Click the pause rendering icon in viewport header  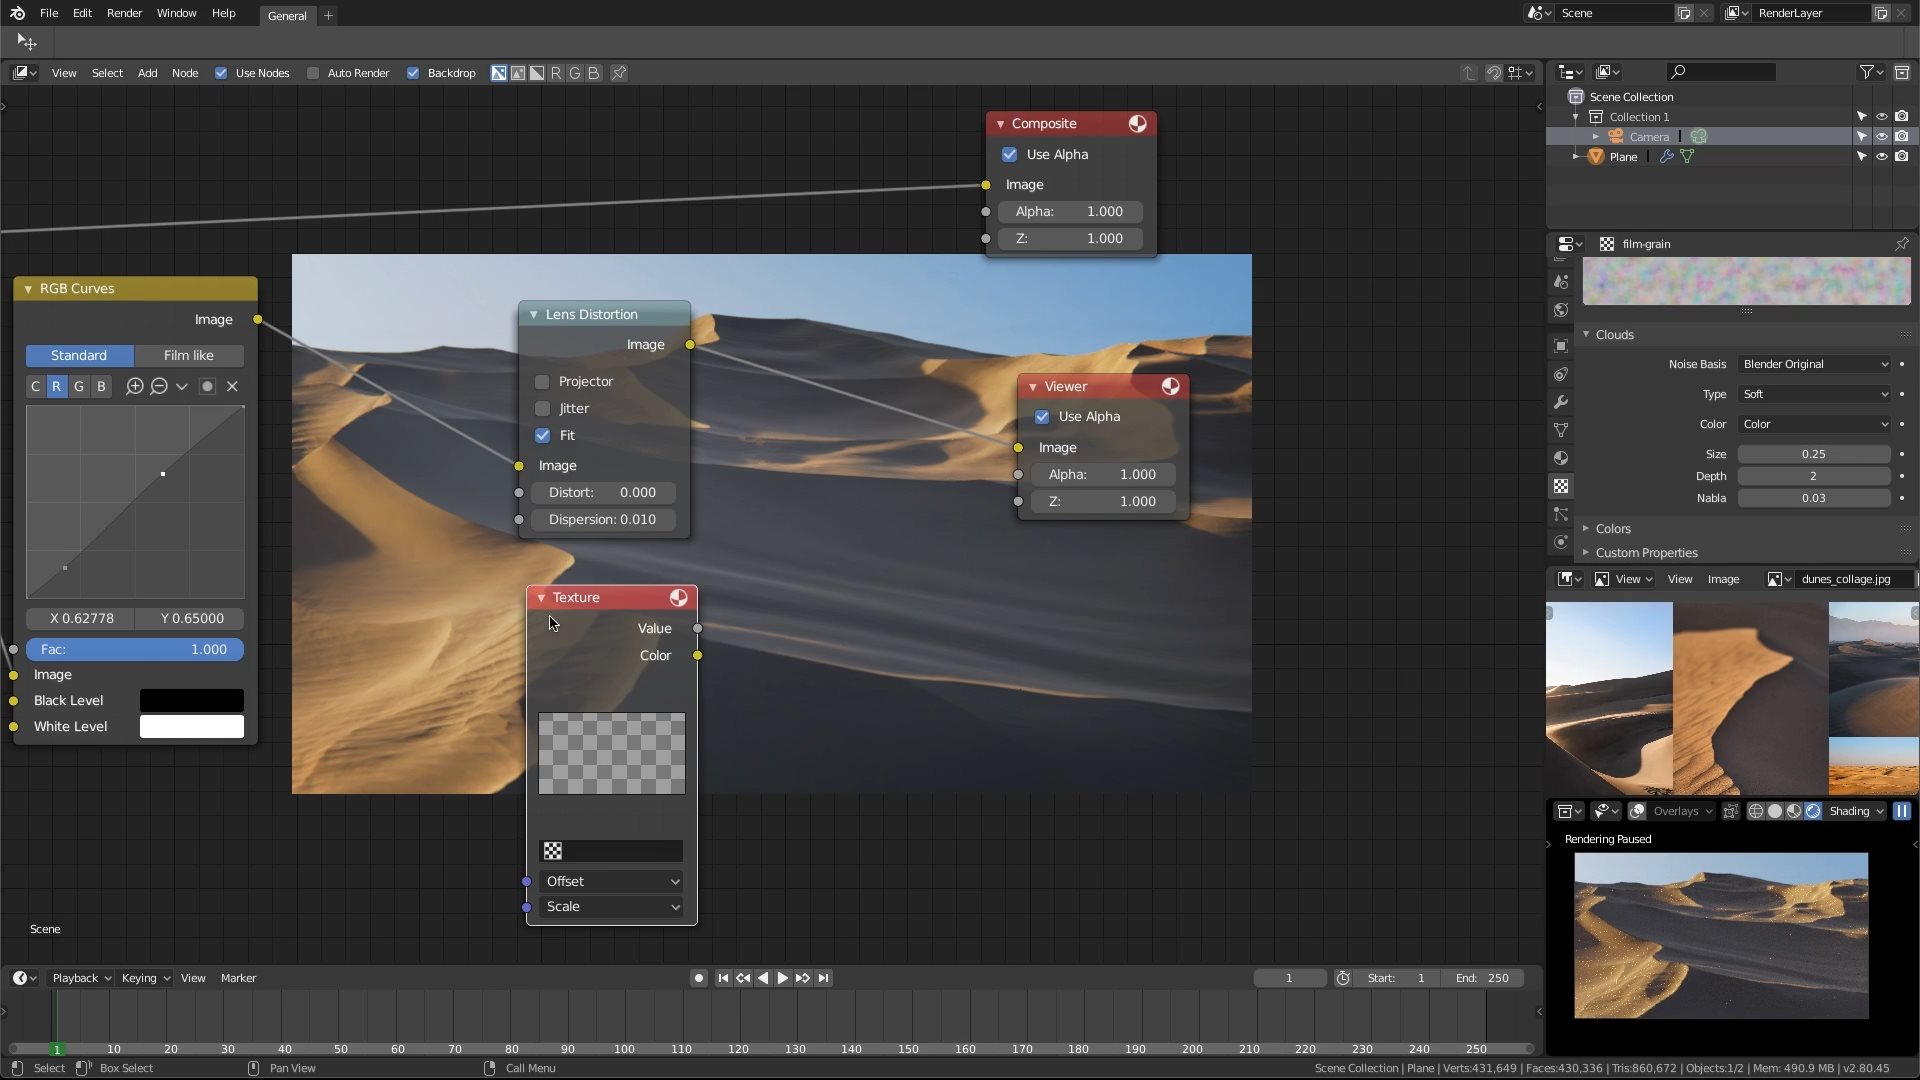tap(1901, 811)
